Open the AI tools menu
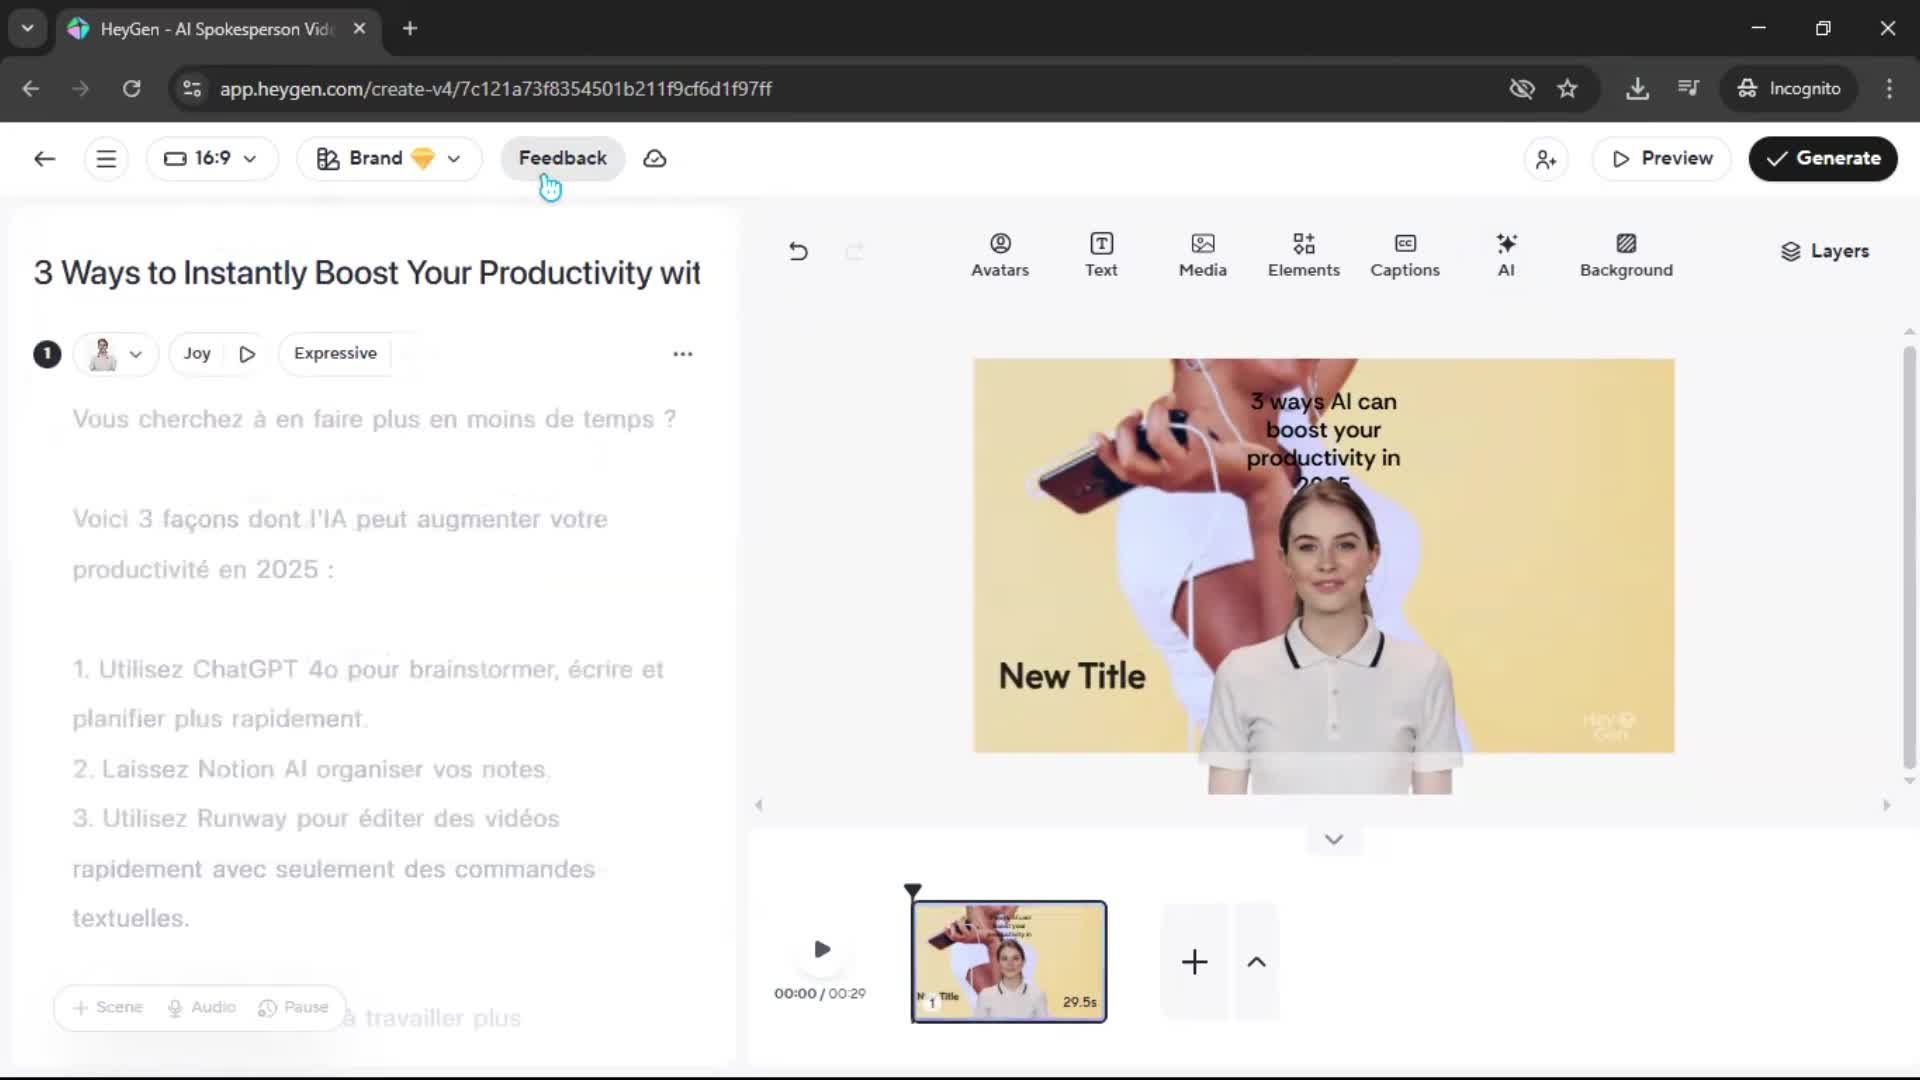Viewport: 1920px width, 1080px height. tap(1505, 255)
